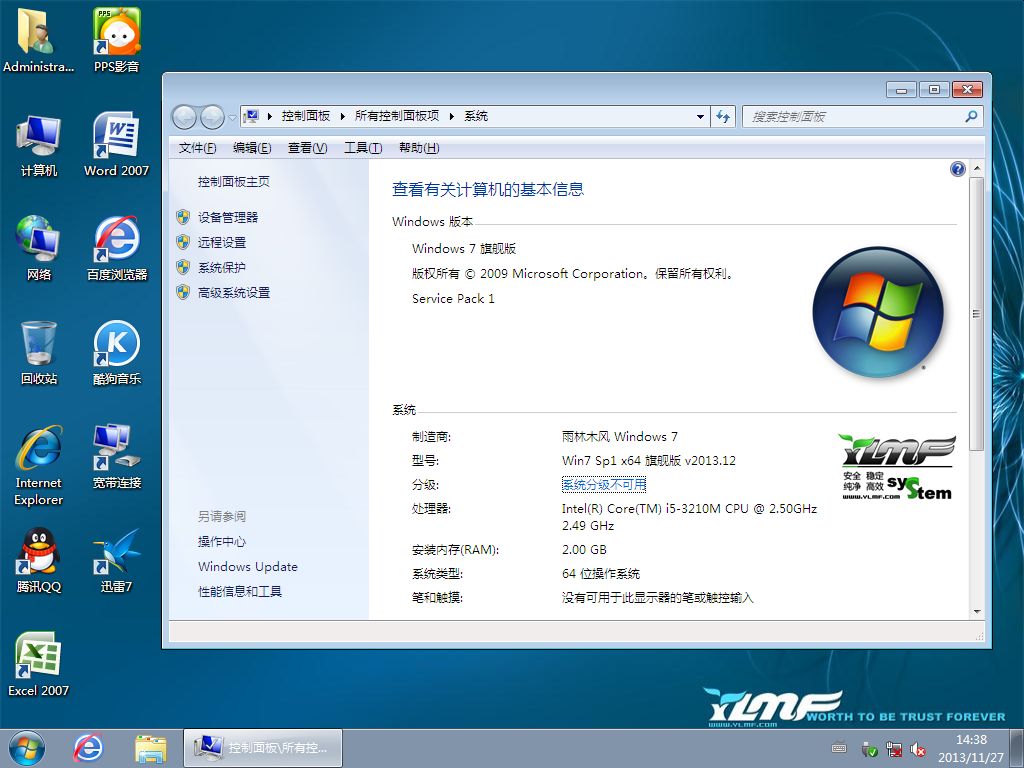Open the 文件(F) menu
This screenshot has height=768, width=1024.
point(197,148)
